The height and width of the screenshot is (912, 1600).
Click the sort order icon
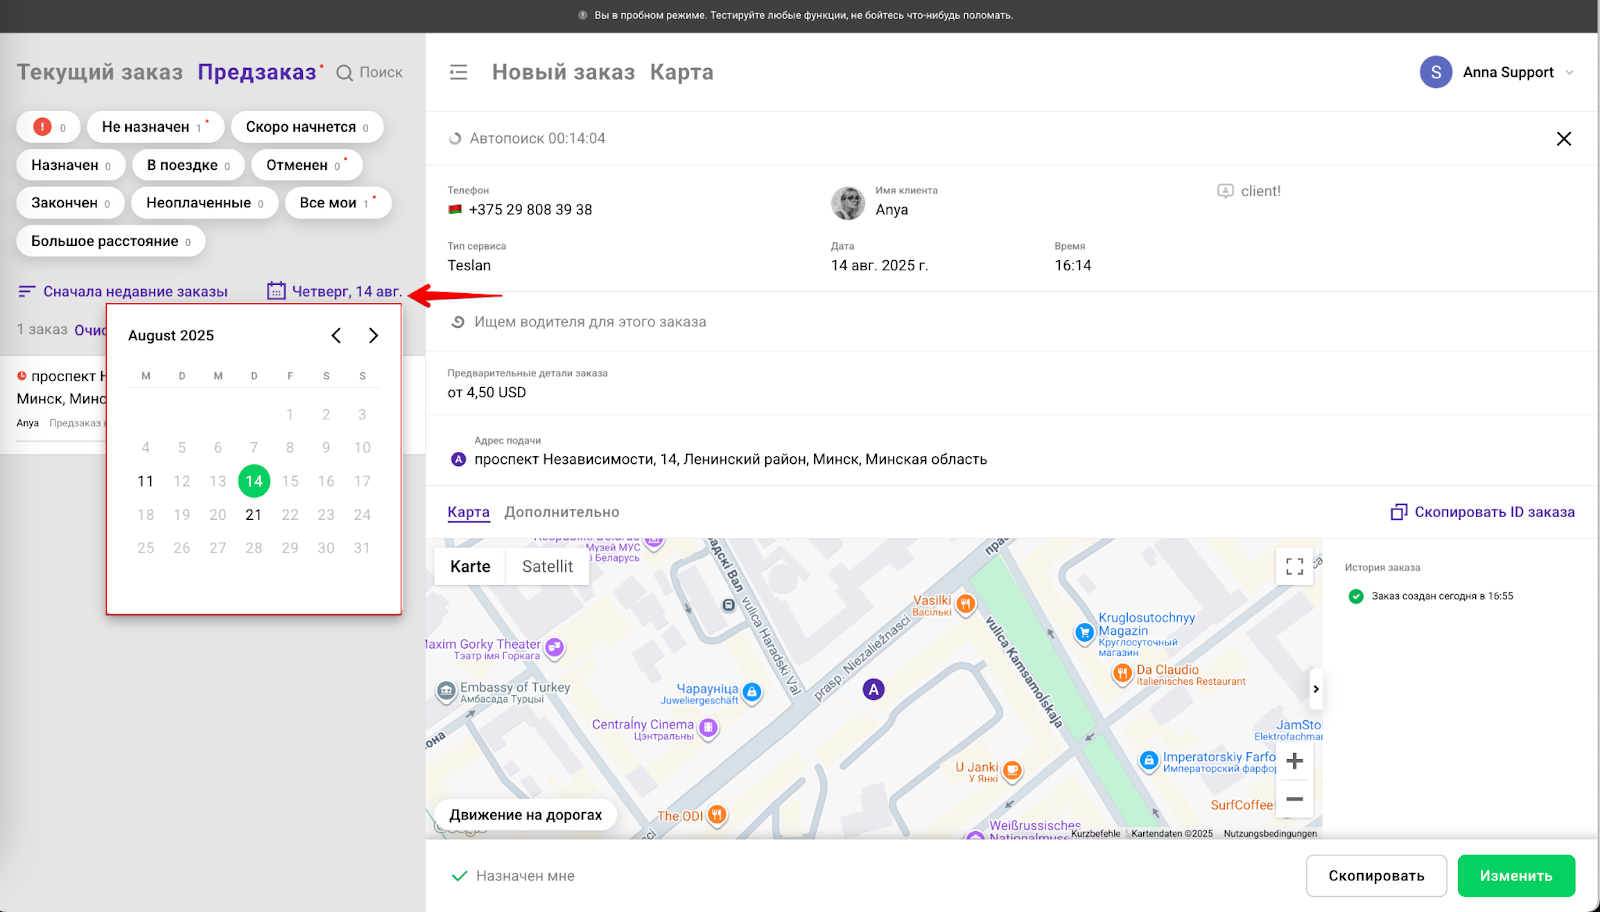tap(27, 291)
